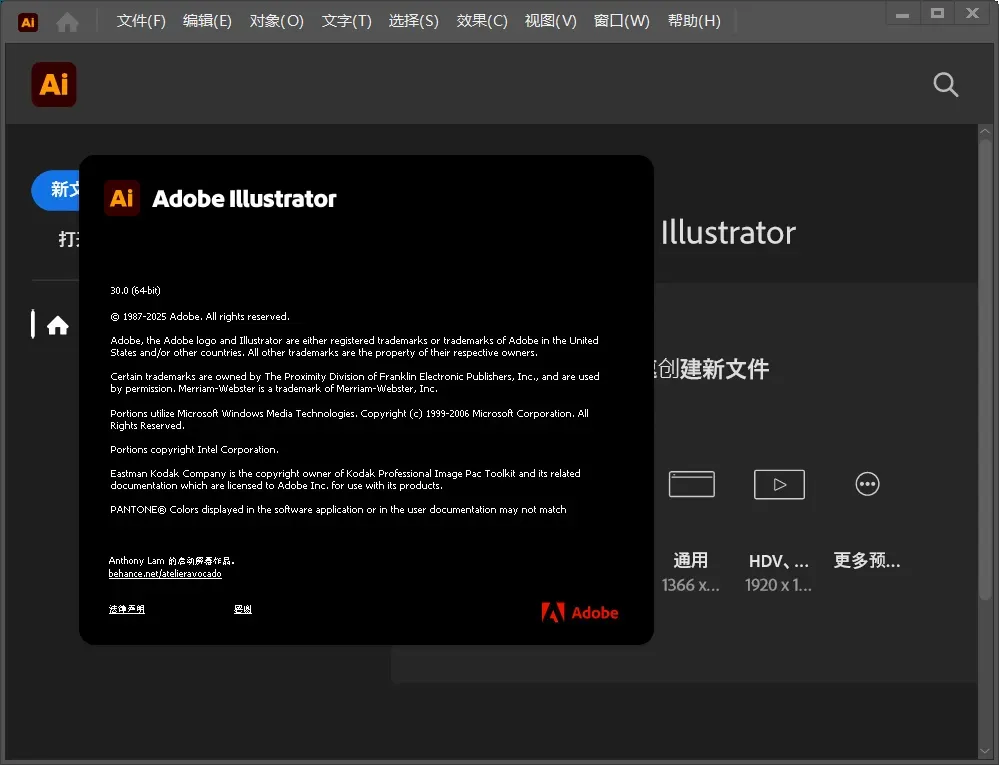
Task: Click the blue 新文件 button
Action: coord(56,190)
